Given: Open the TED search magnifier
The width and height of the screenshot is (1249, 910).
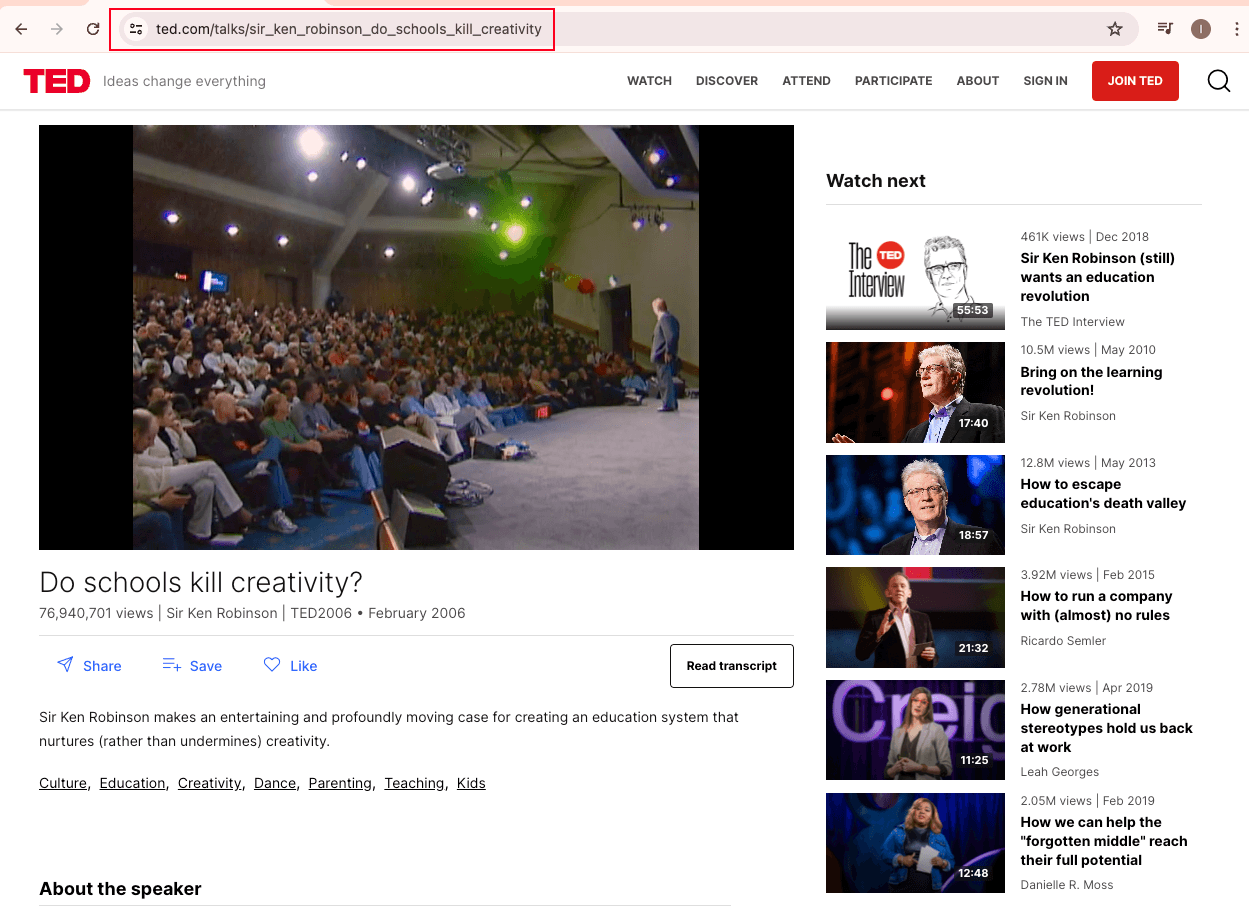Looking at the screenshot, I should (x=1219, y=81).
